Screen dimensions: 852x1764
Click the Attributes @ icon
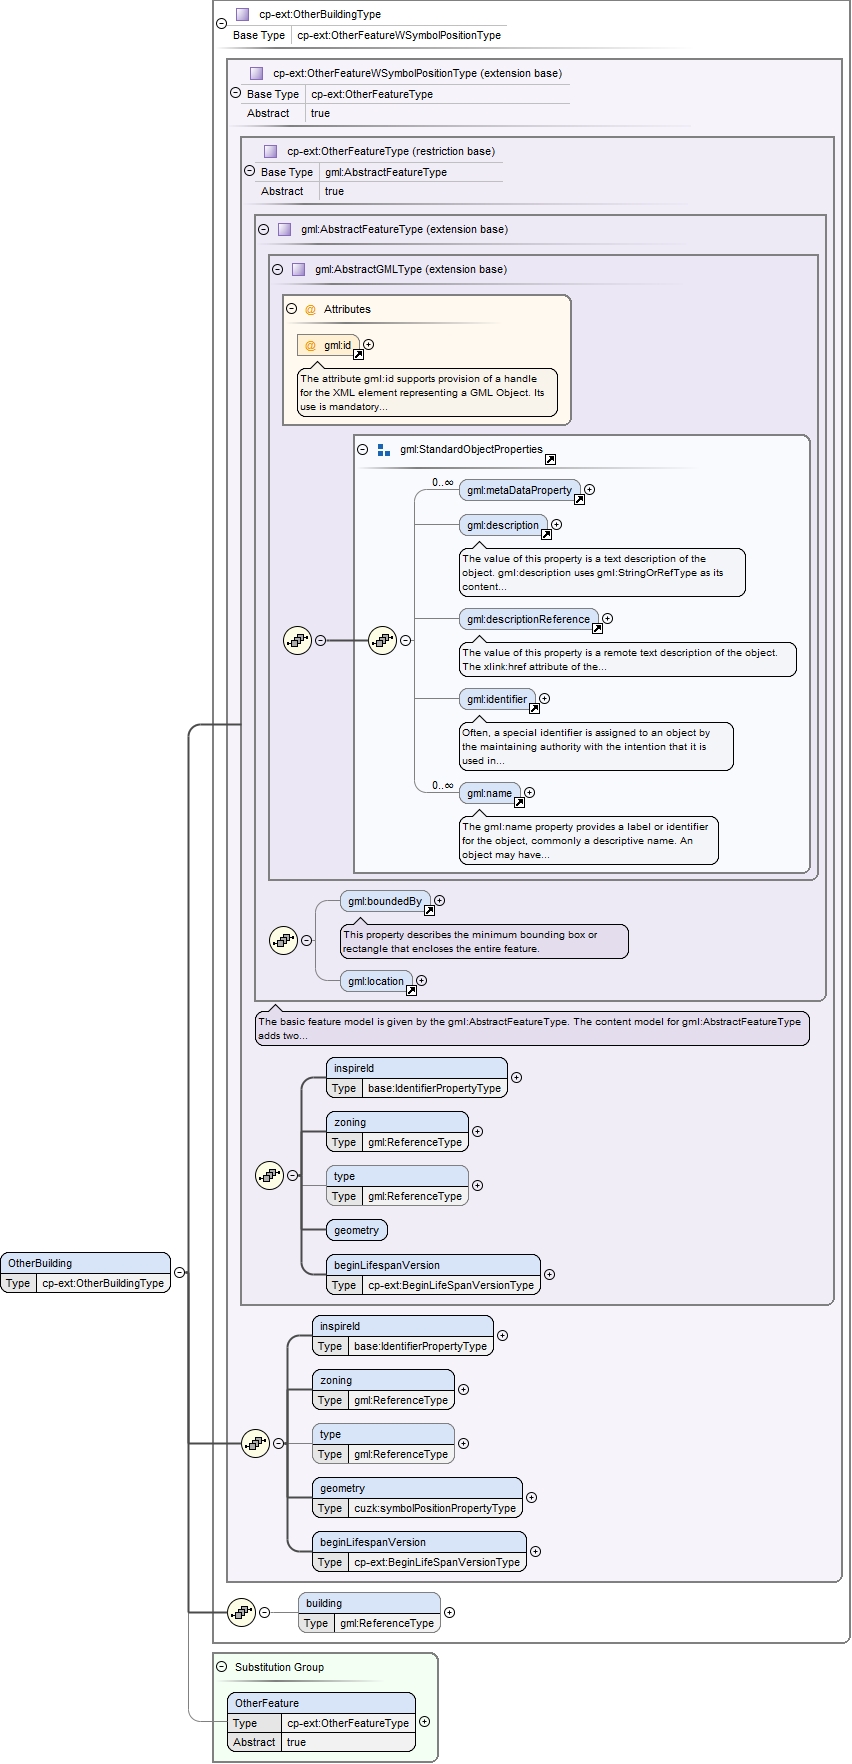click(x=310, y=309)
